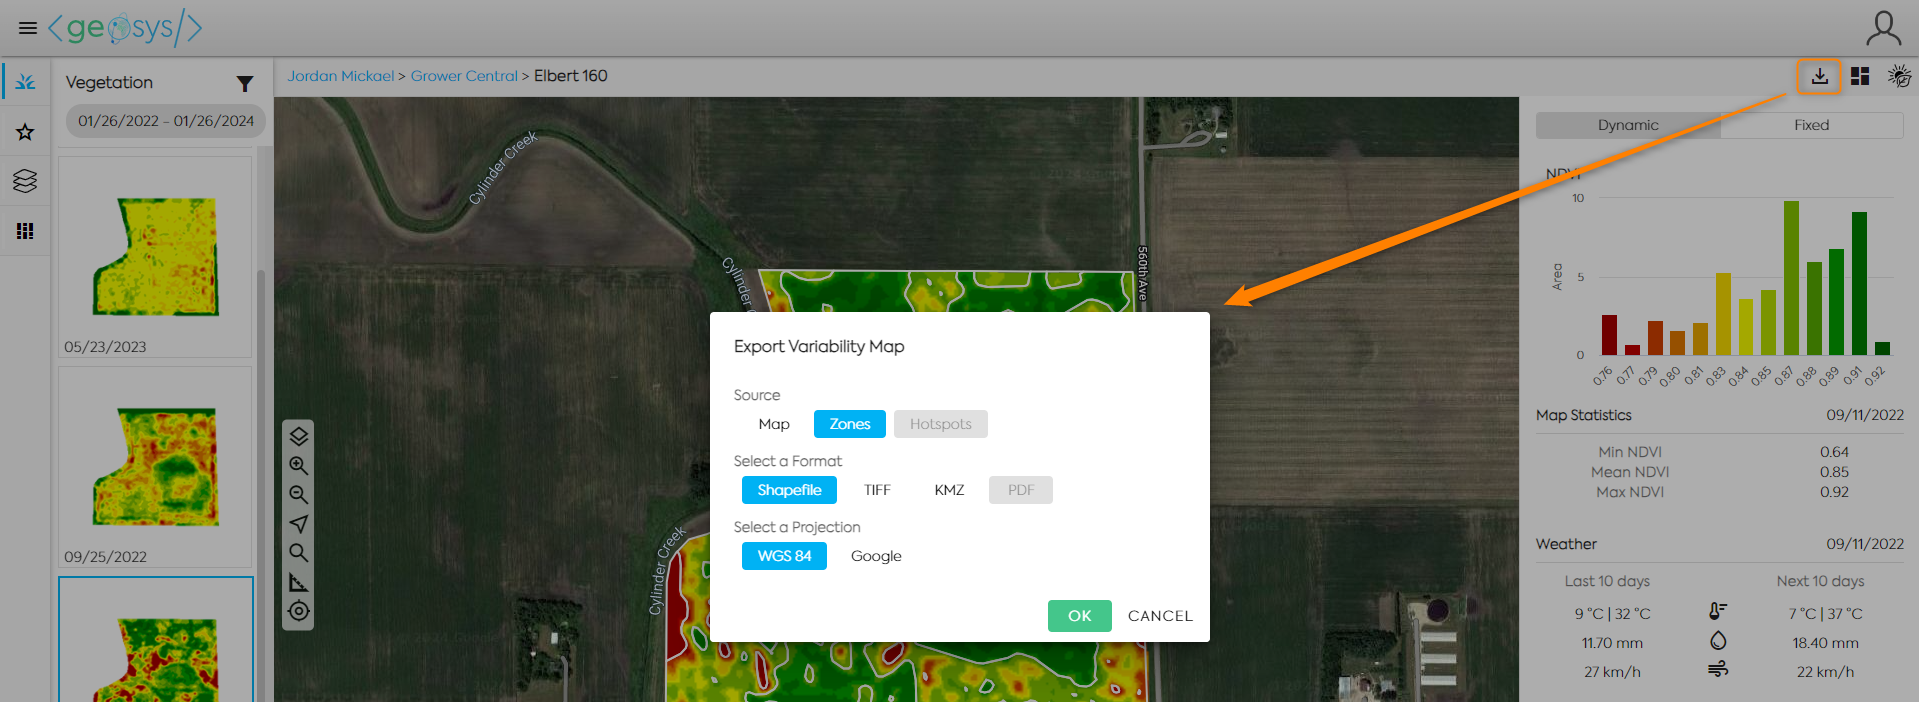Click the weather and crop icon
Screen dimensions: 1919x702
pyautogui.click(x=1899, y=77)
